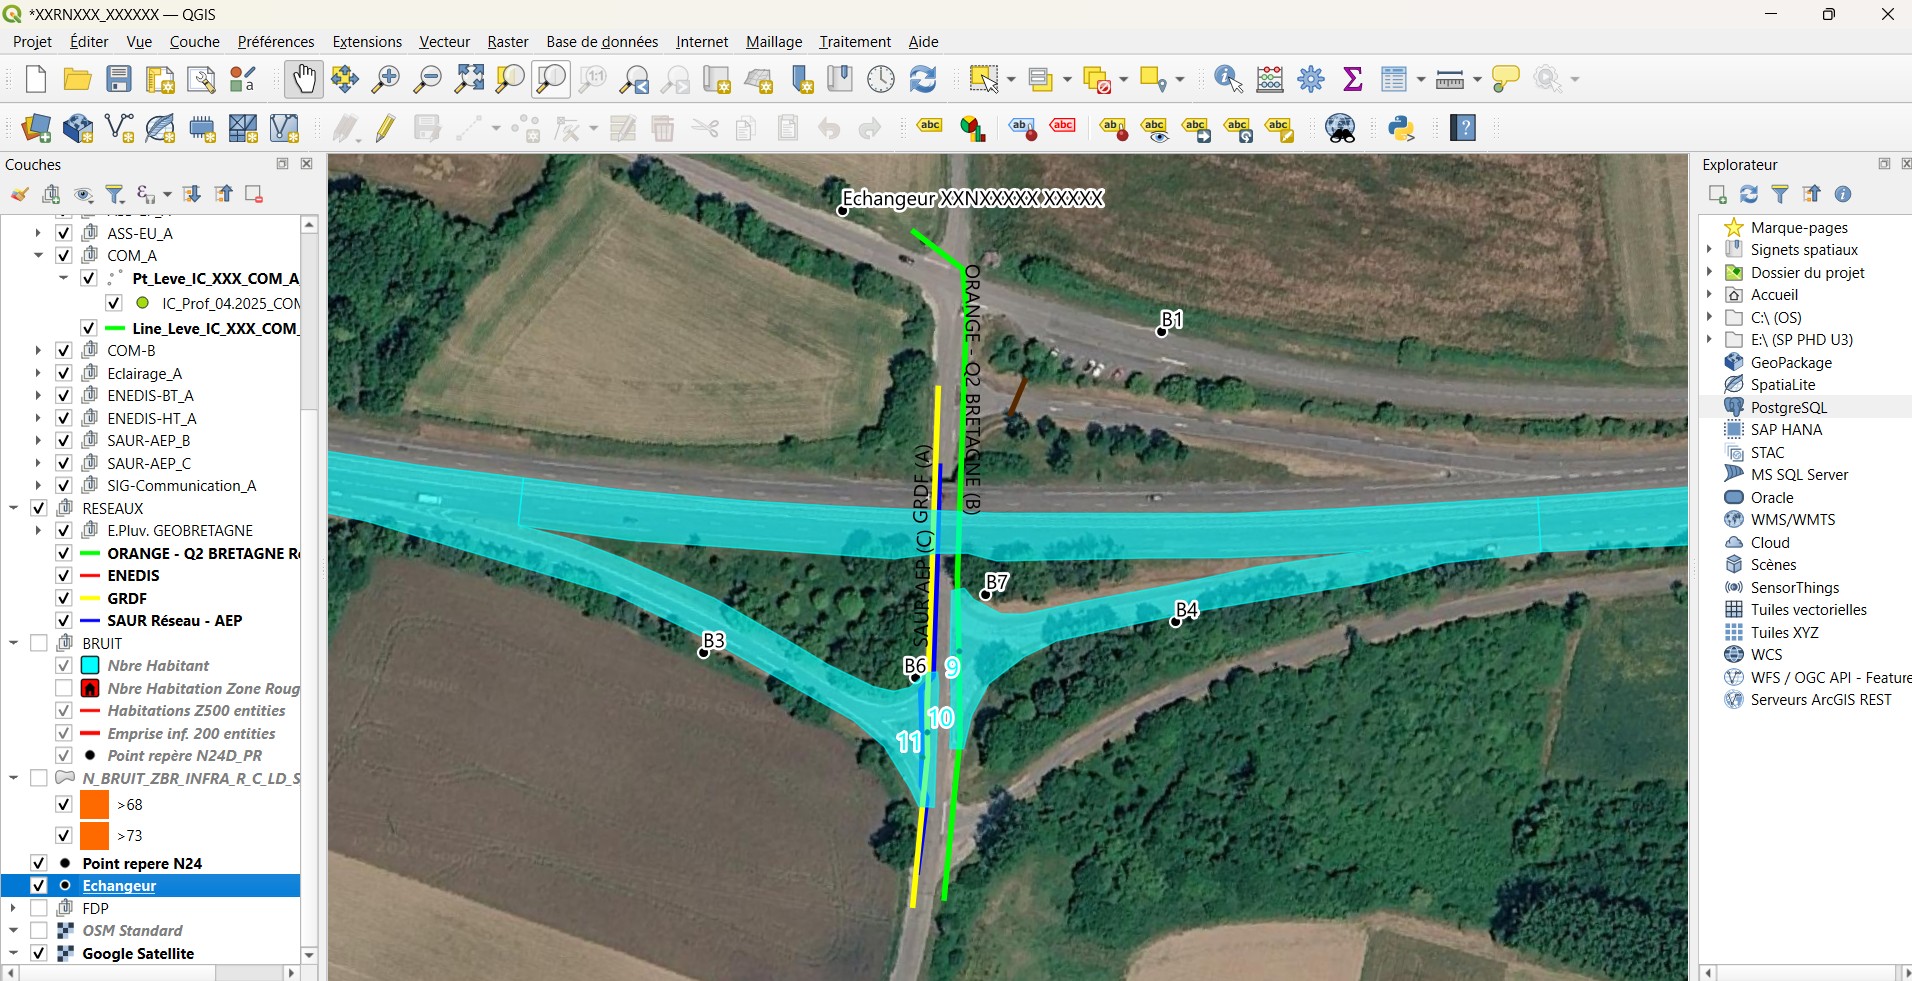Toggle visibility of ENEDIS layer
This screenshot has height=981, width=1912.
click(x=63, y=576)
